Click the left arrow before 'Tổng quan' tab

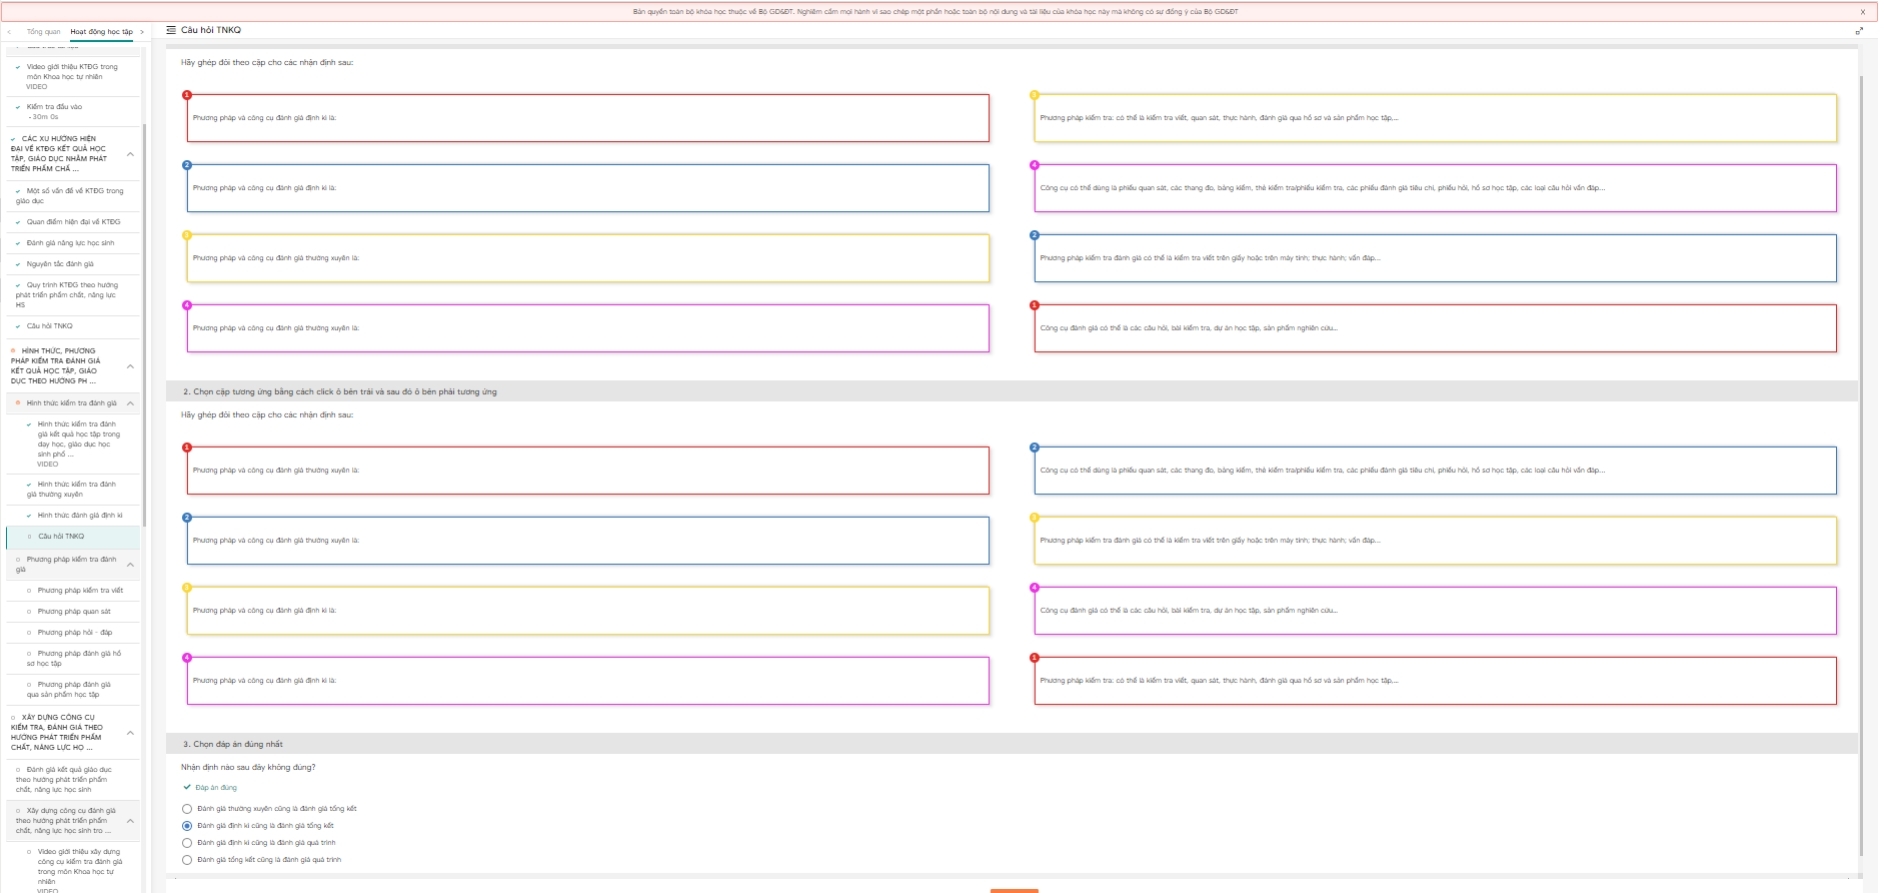point(10,32)
